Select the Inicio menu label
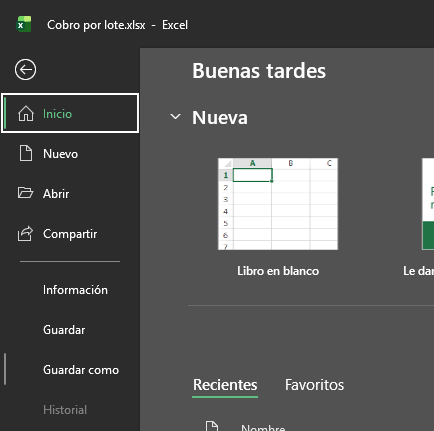This screenshot has height=431, width=434. click(57, 114)
